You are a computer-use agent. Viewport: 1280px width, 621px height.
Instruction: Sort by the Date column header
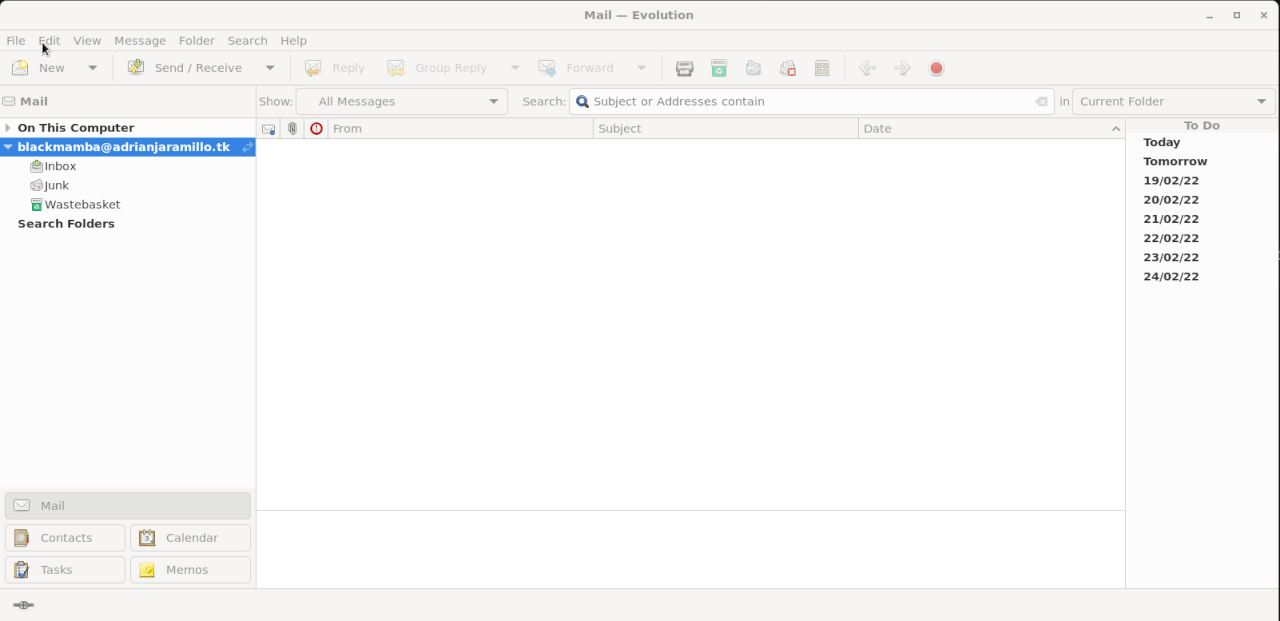coord(992,128)
